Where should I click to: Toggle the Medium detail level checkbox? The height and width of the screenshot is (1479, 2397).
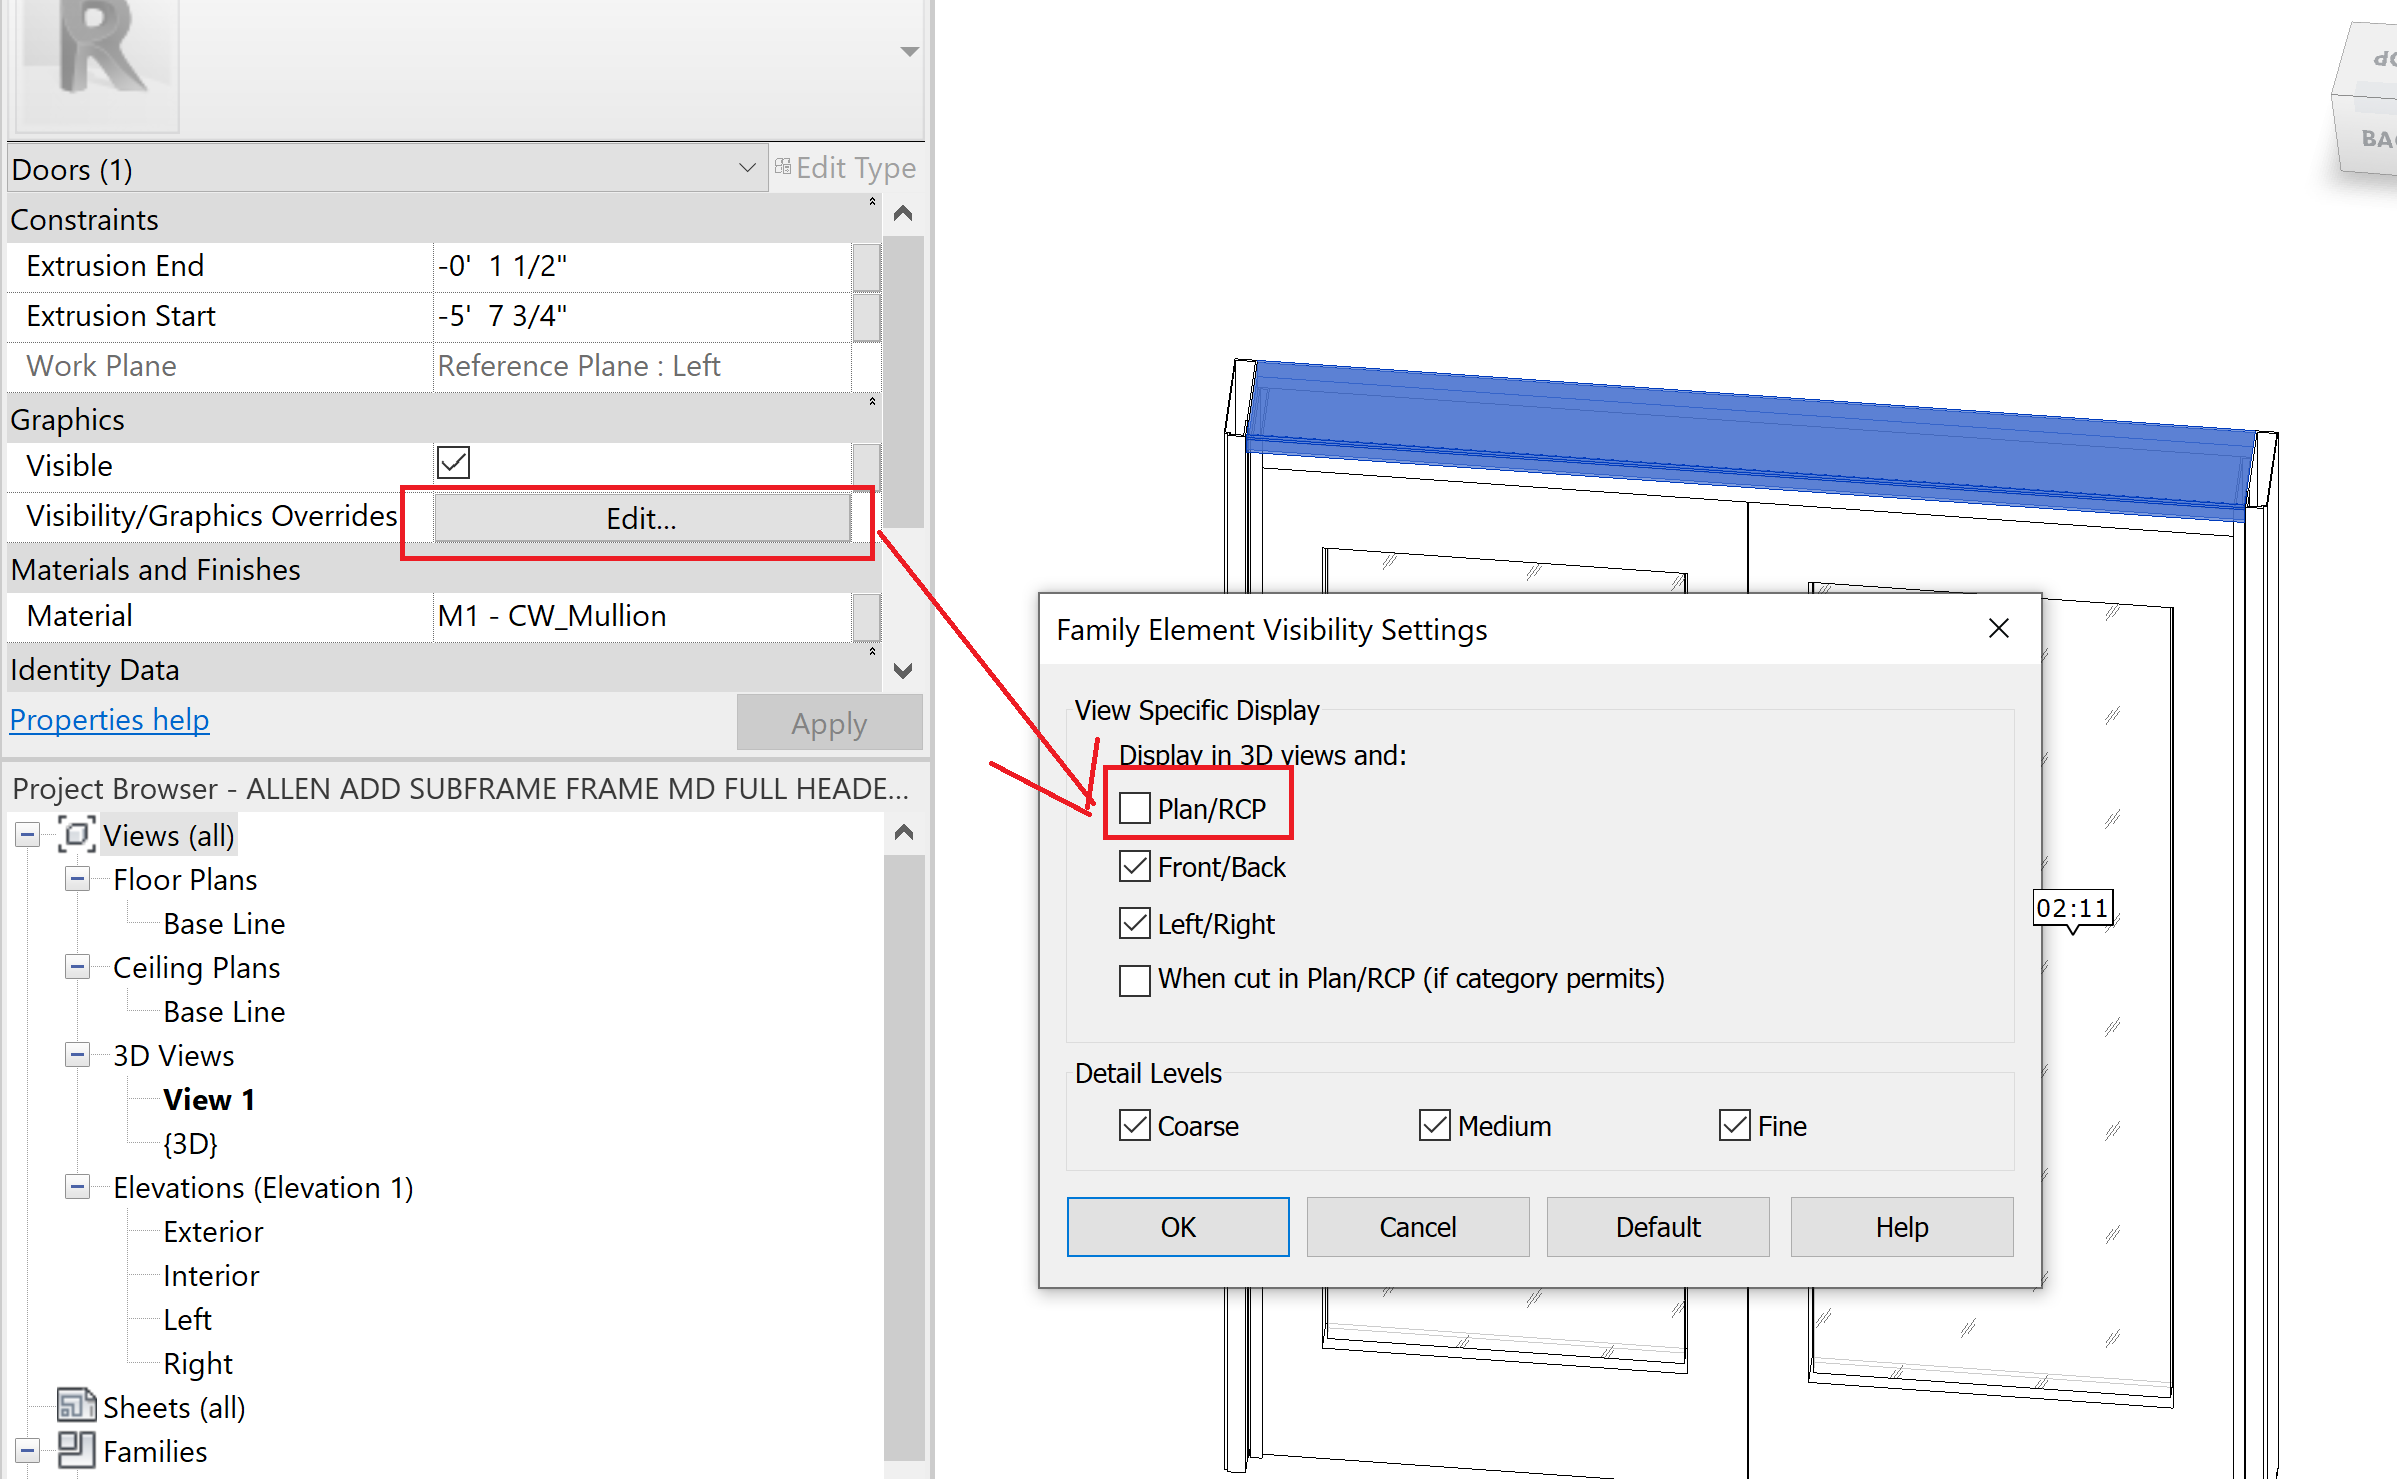tap(1435, 1125)
